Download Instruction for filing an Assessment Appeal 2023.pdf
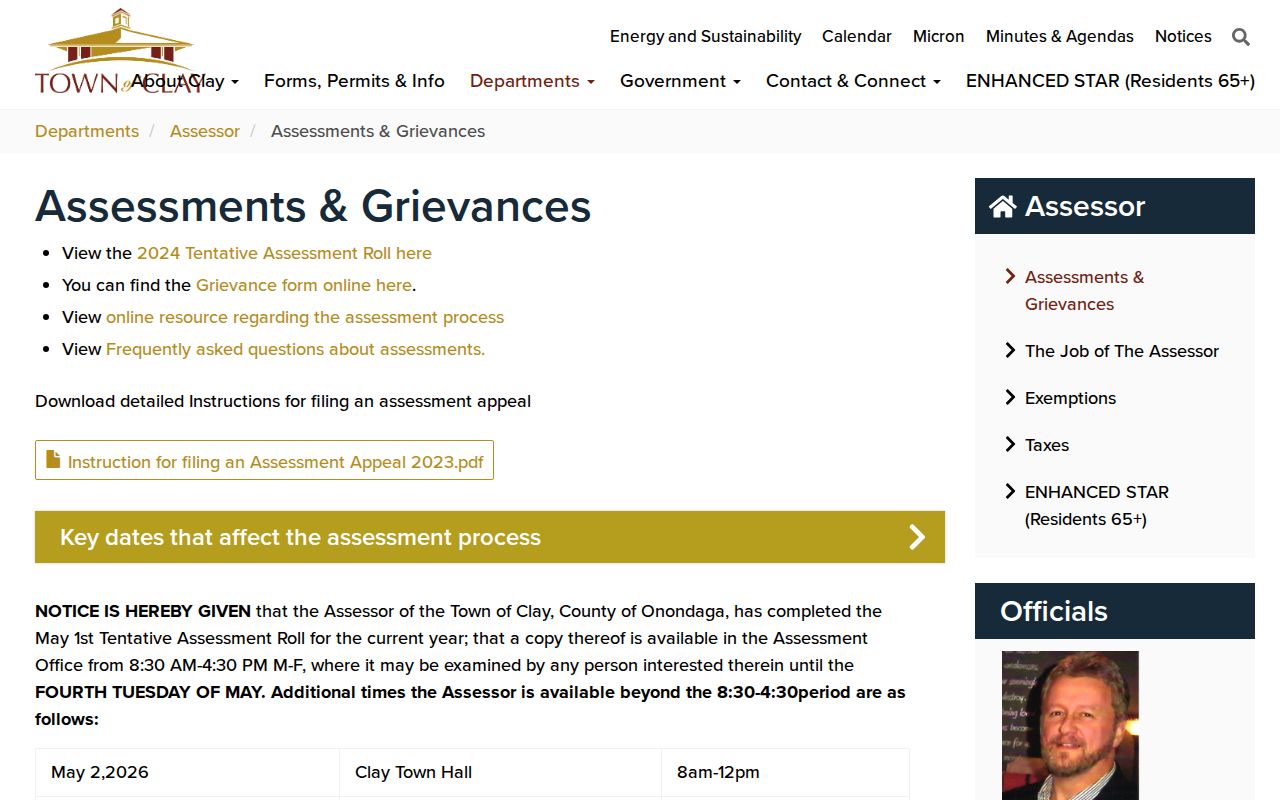The width and height of the screenshot is (1280, 800). click(264, 460)
